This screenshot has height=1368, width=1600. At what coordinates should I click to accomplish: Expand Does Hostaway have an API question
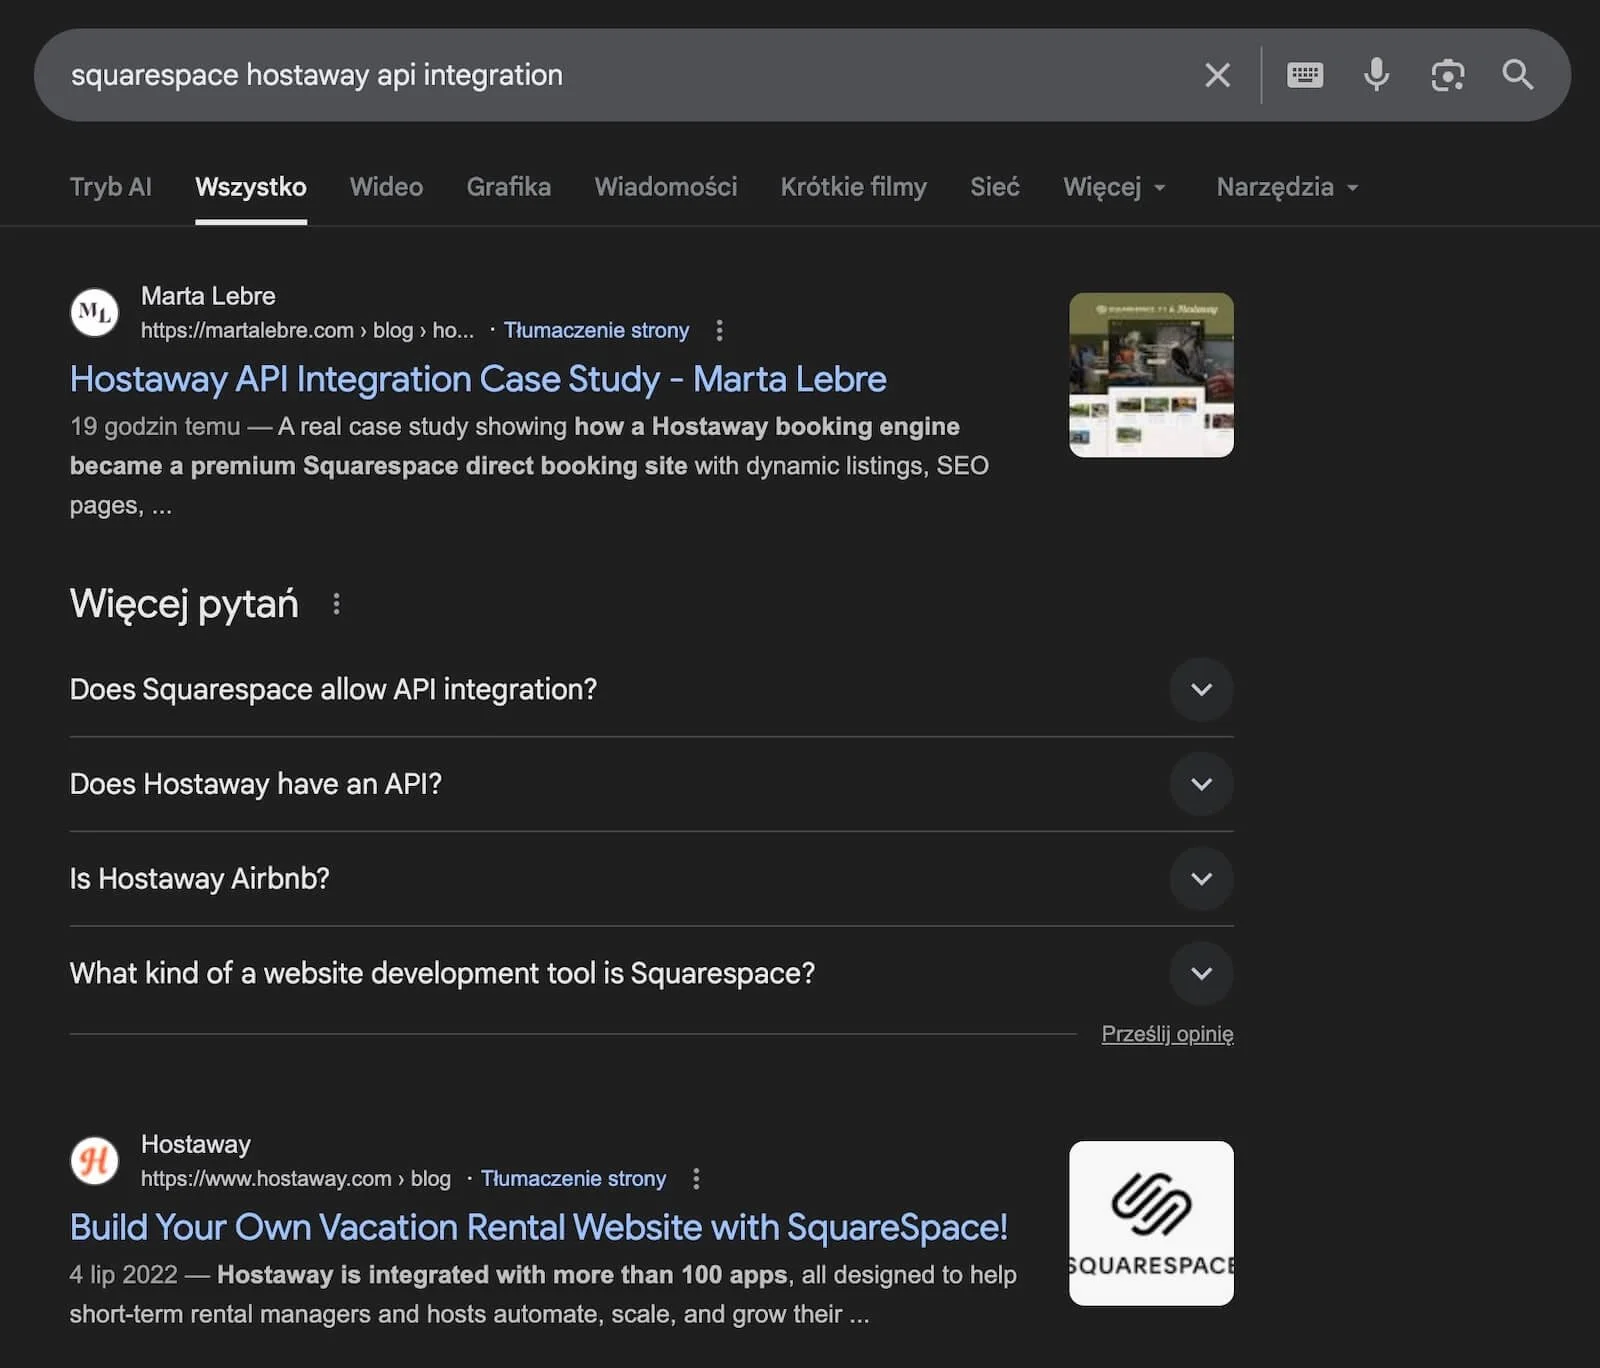coord(651,784)
